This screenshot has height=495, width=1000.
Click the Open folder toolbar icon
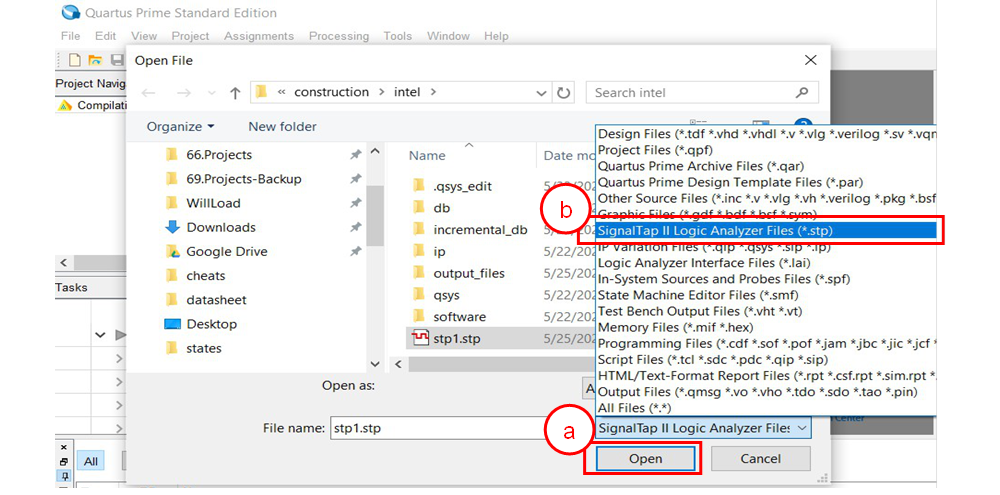point(95,60)
